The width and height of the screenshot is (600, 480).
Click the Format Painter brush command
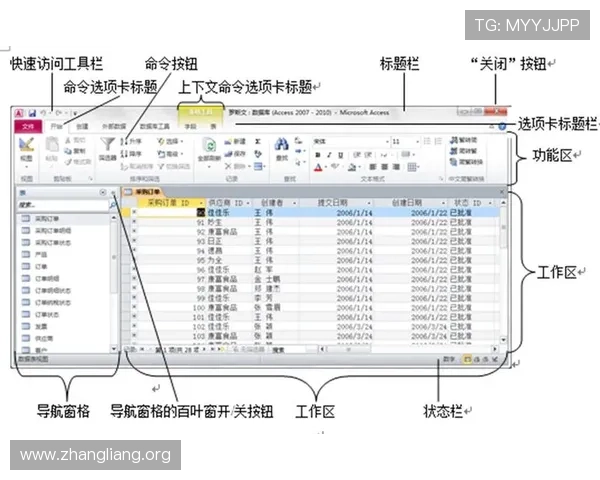pos(78,162)
